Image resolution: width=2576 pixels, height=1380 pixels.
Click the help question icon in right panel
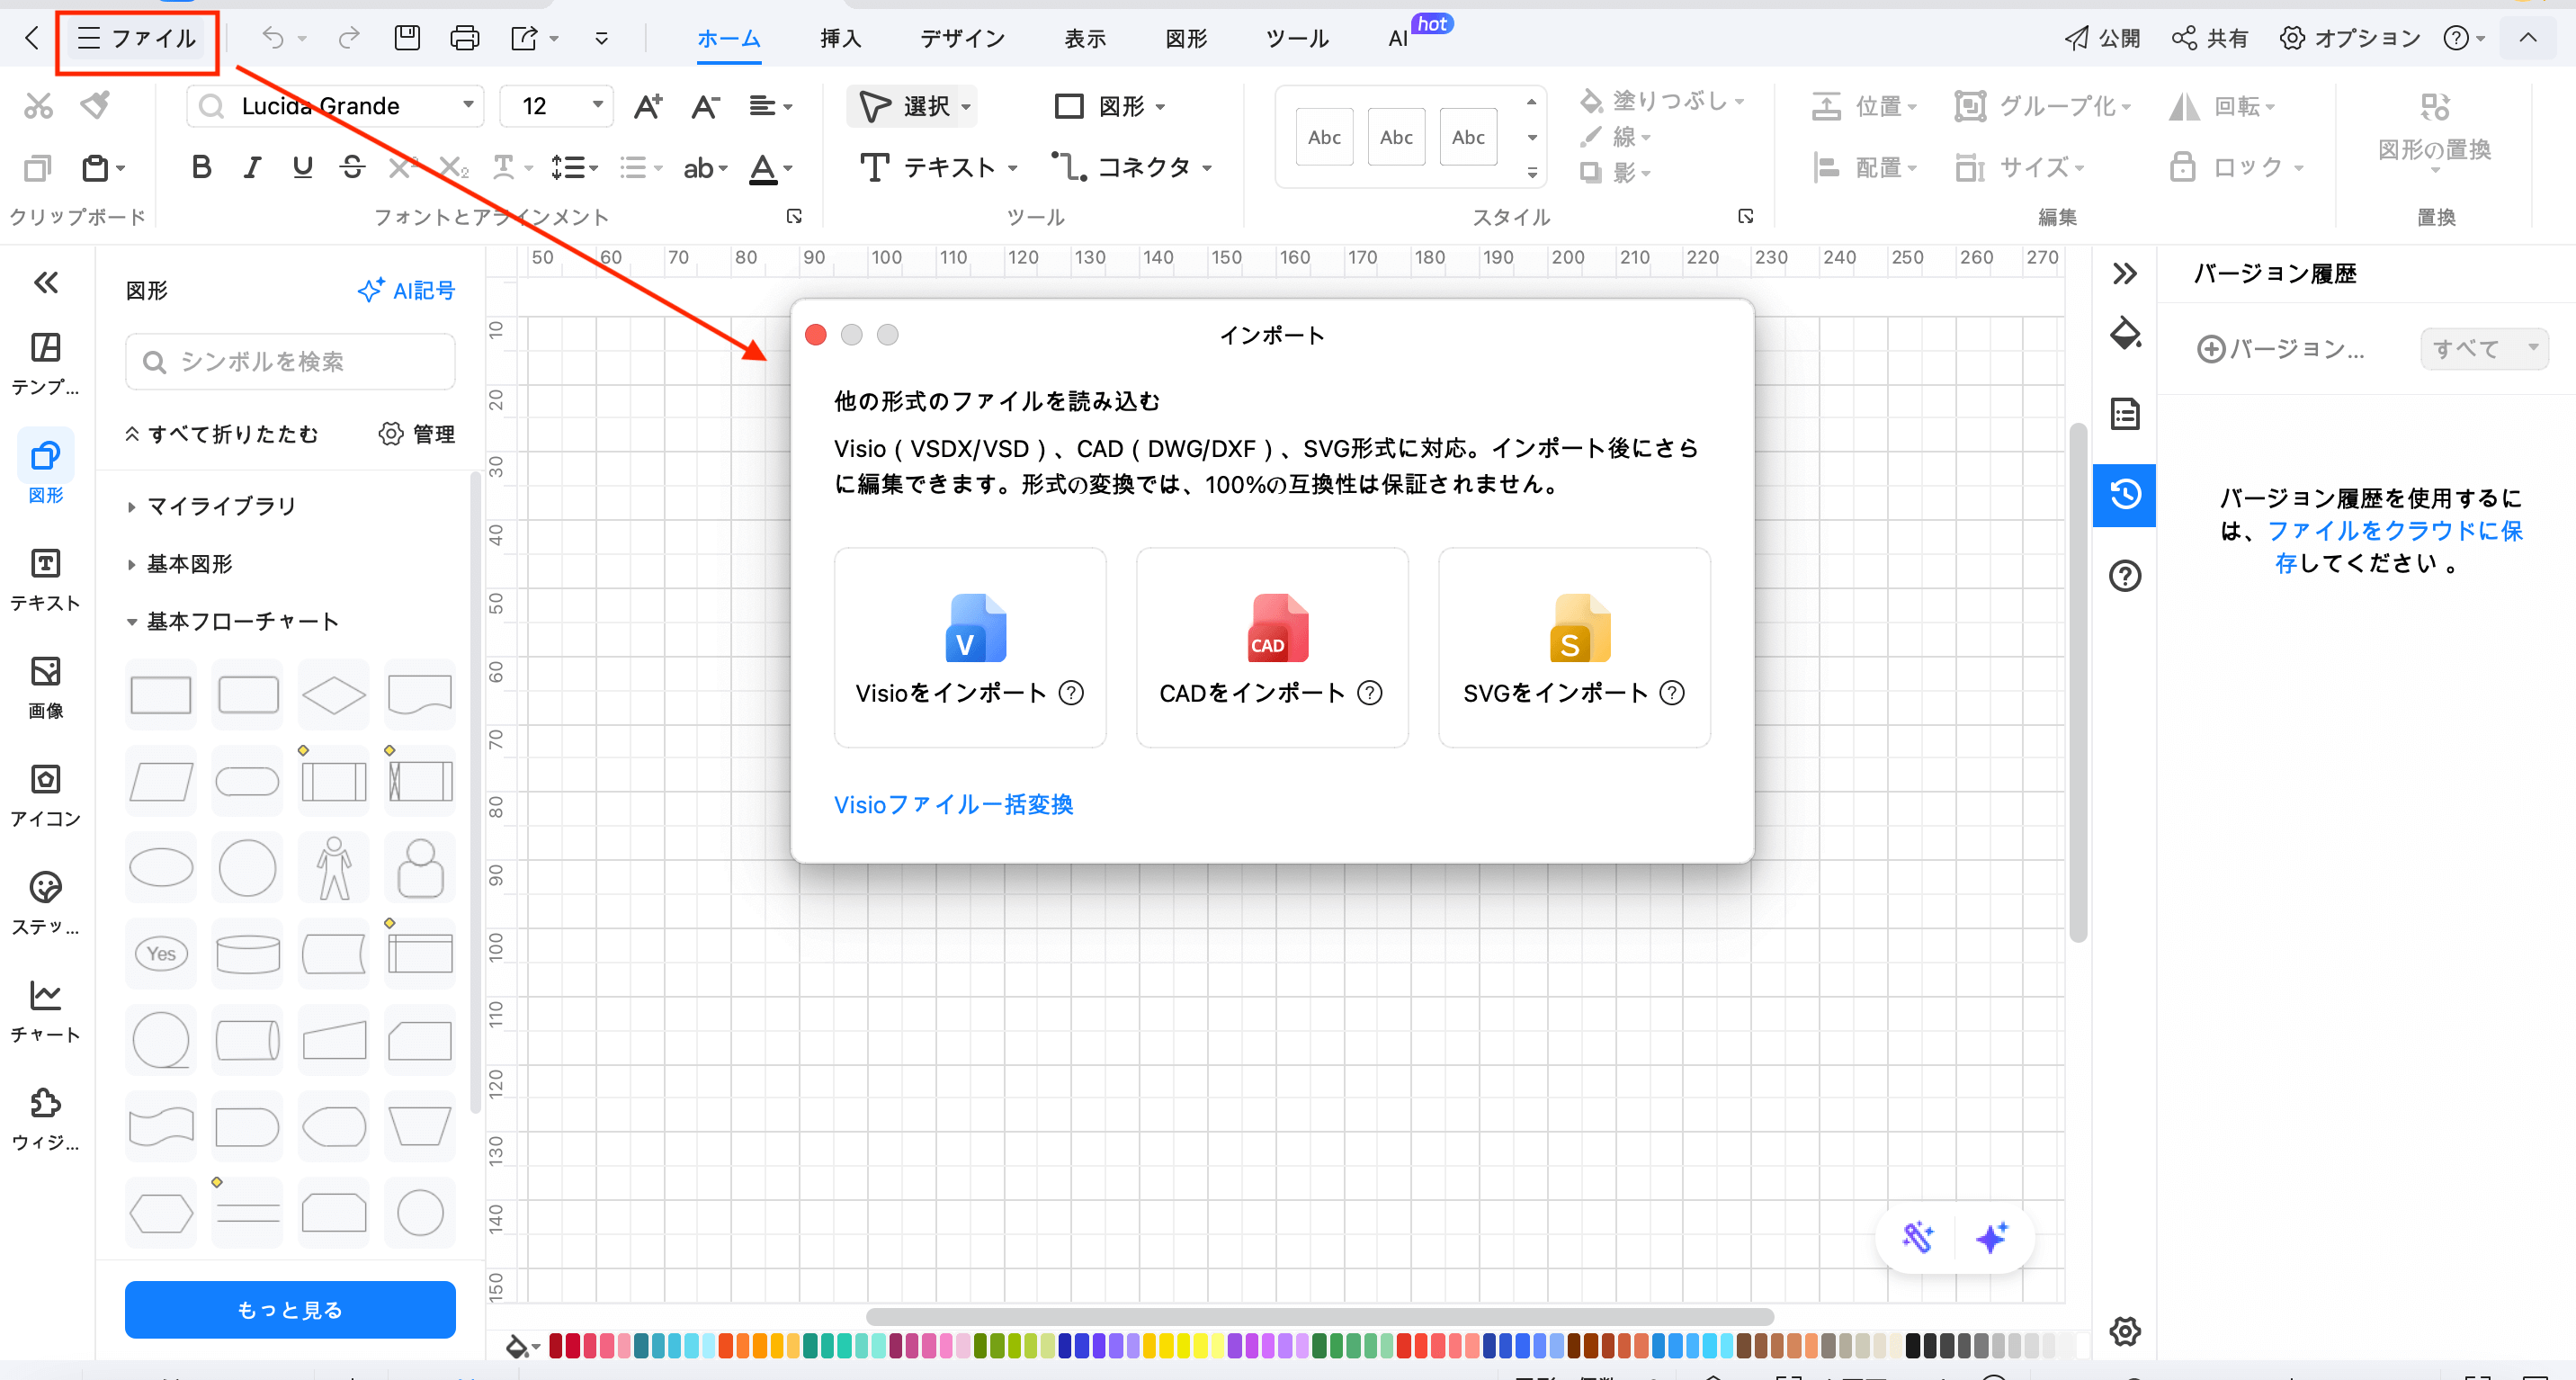tap(2125, 576)
